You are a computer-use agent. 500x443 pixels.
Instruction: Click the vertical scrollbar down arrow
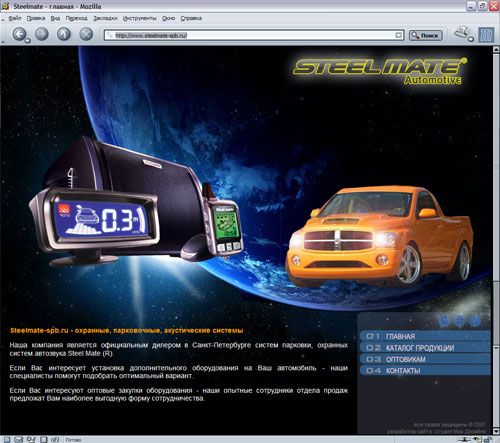click(496, 432)
